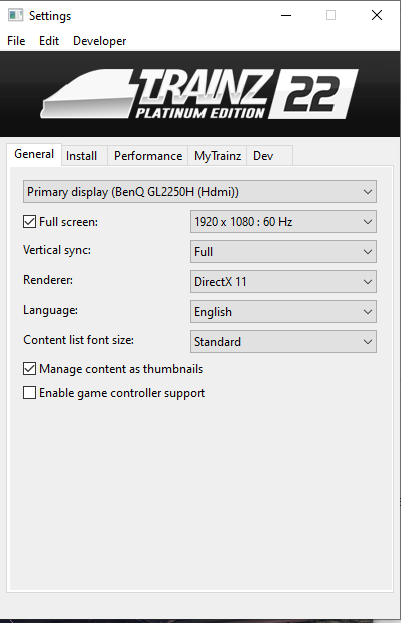Image resolution: width=401 pixels, height=623 pixels.
Task: Click the Language label
Action: pyautogui.click(x=50, y=310)
